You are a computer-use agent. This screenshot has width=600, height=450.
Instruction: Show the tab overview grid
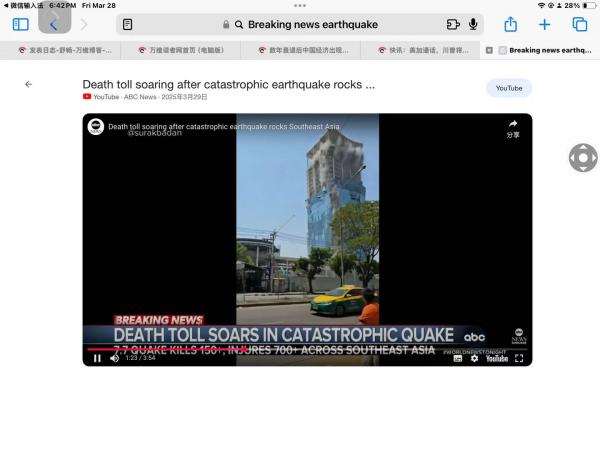point(579,24)
